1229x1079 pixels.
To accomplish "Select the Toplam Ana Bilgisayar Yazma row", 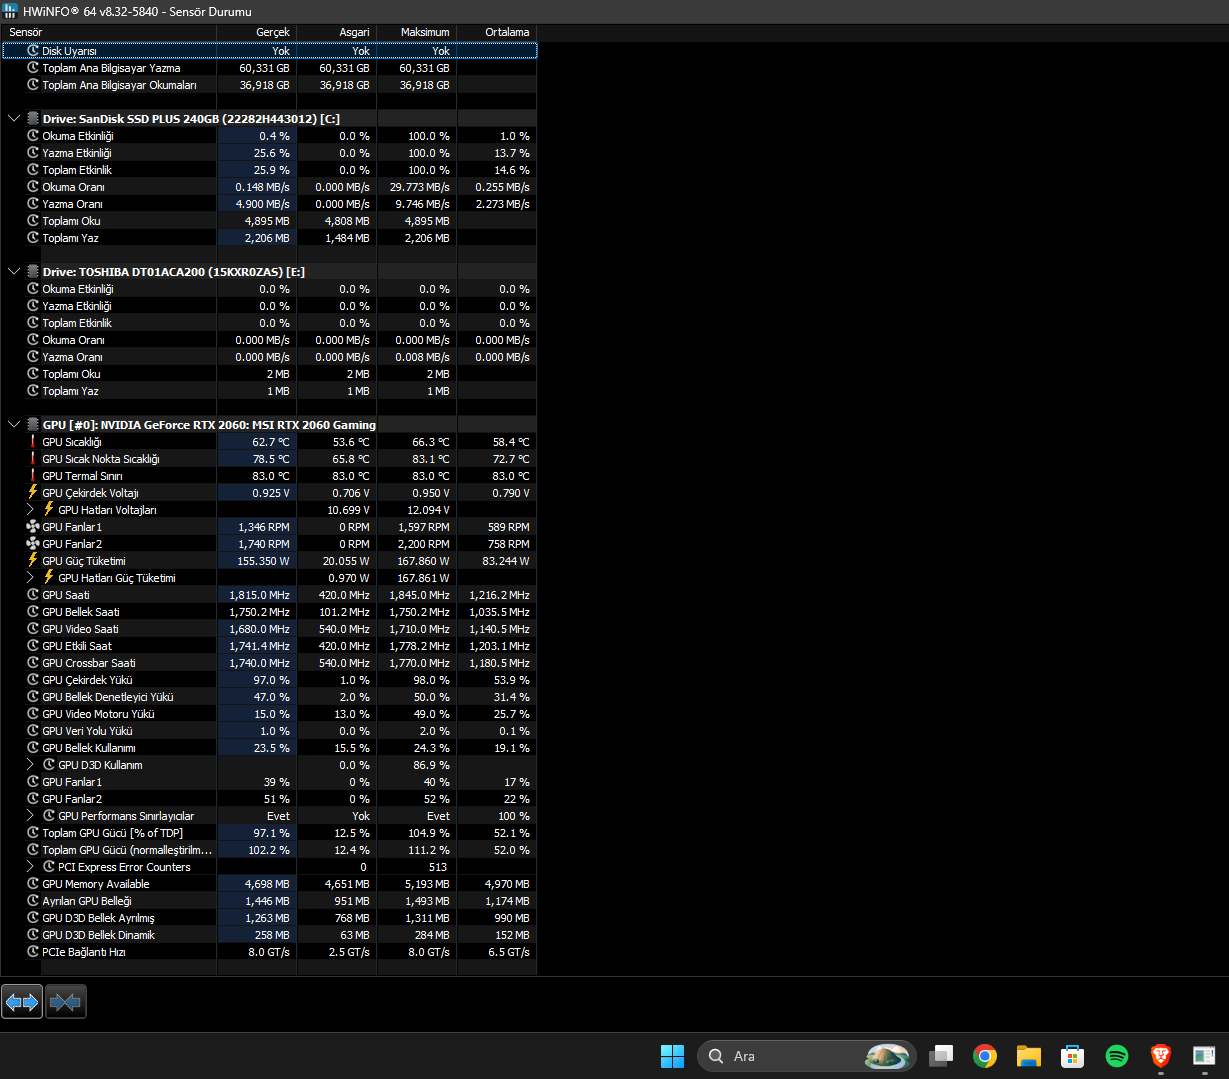I will pos(269,68).
